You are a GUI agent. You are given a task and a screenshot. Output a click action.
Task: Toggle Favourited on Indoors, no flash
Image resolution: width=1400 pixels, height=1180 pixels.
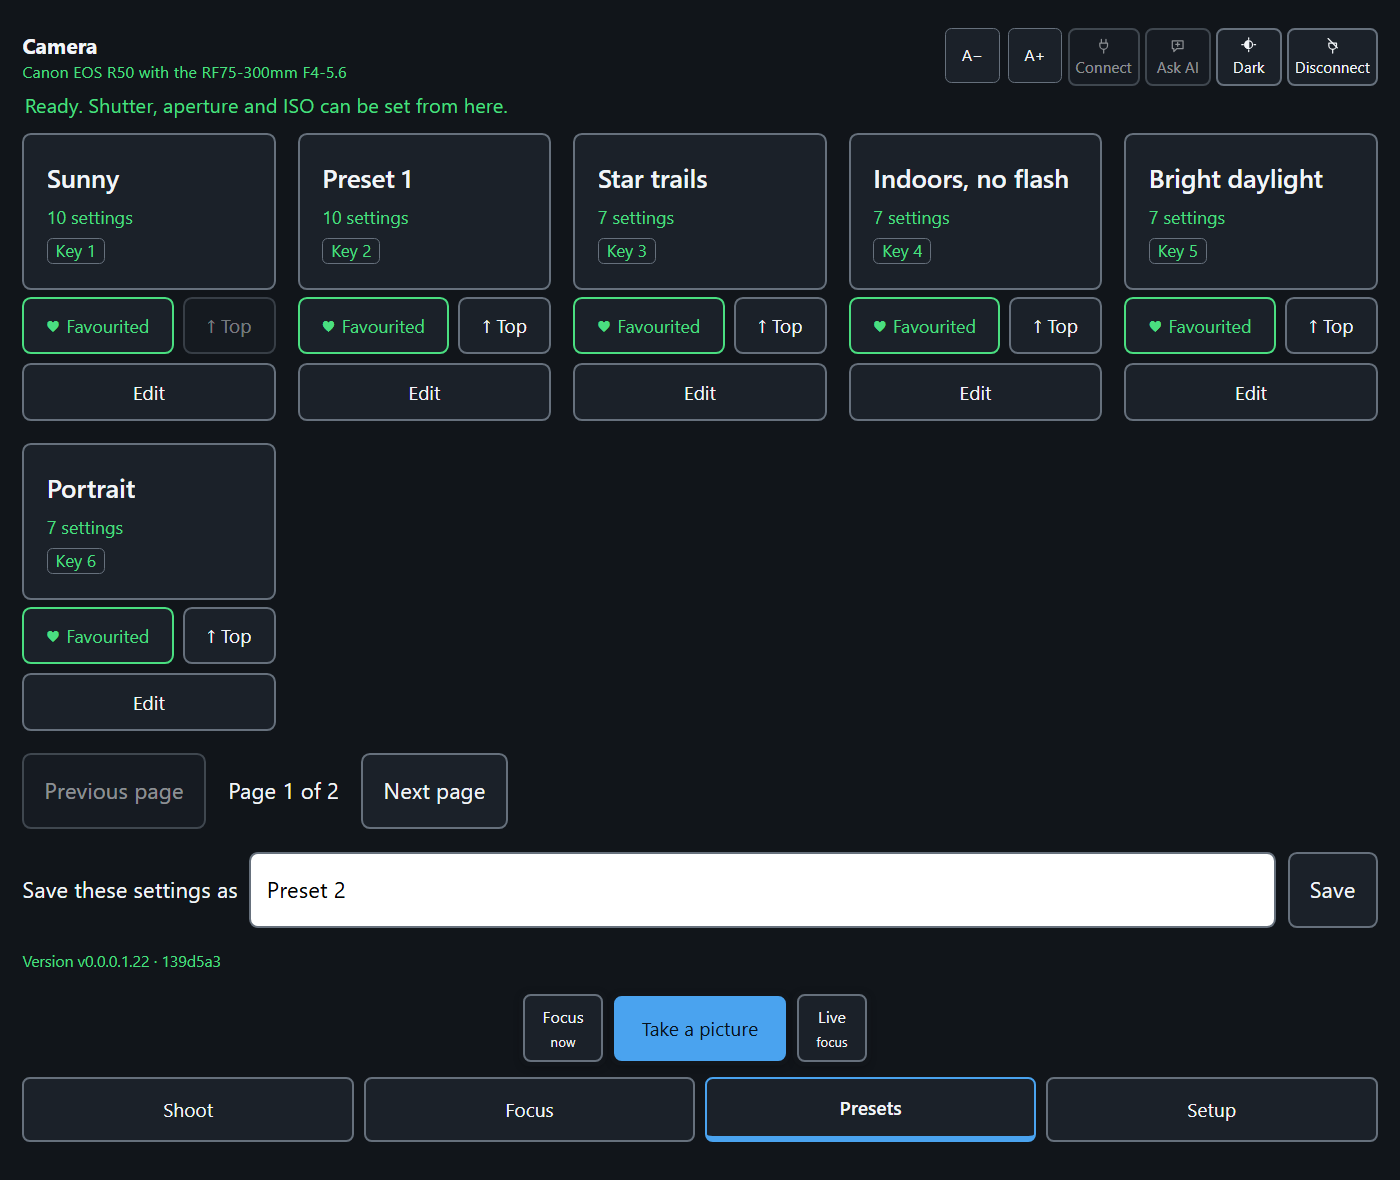[924, 326]
